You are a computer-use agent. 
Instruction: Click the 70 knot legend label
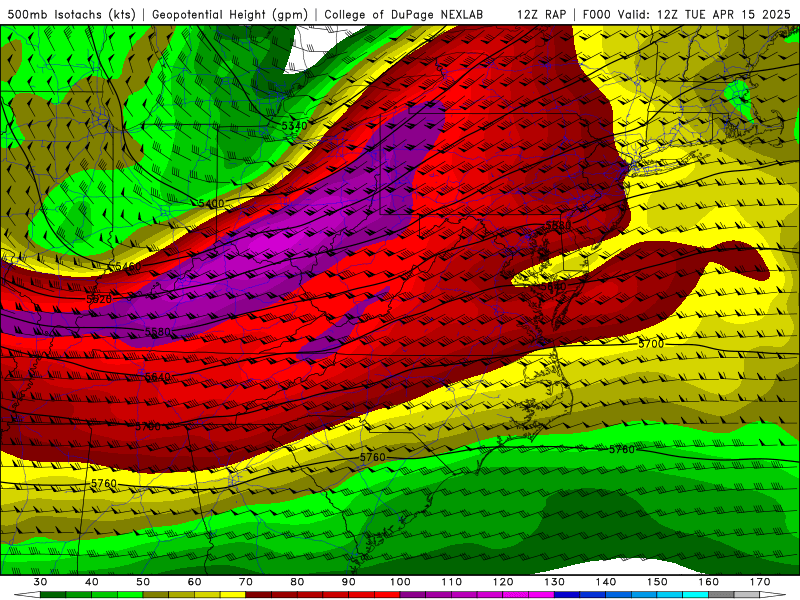pyautogui.click(x=246, y=582)
